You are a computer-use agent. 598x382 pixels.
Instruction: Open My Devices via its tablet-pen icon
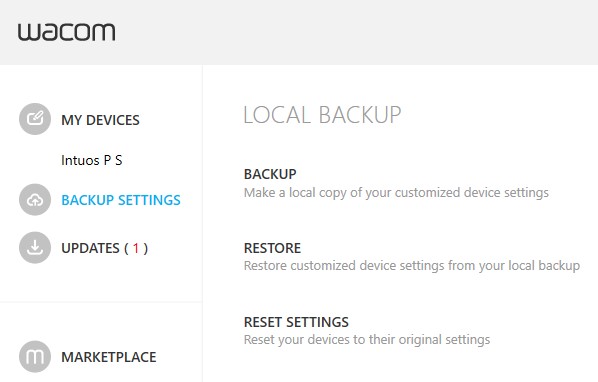35,119
